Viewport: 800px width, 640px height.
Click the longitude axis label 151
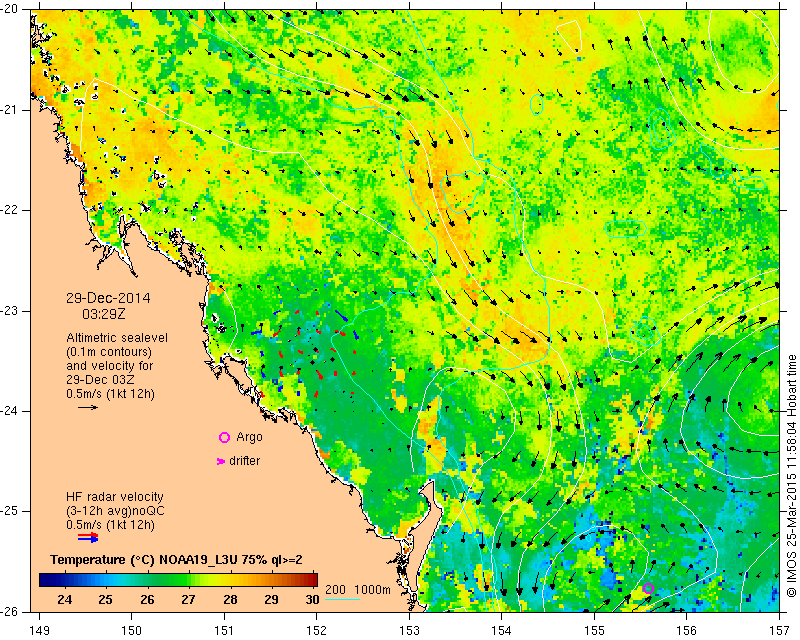click(224, 631)
